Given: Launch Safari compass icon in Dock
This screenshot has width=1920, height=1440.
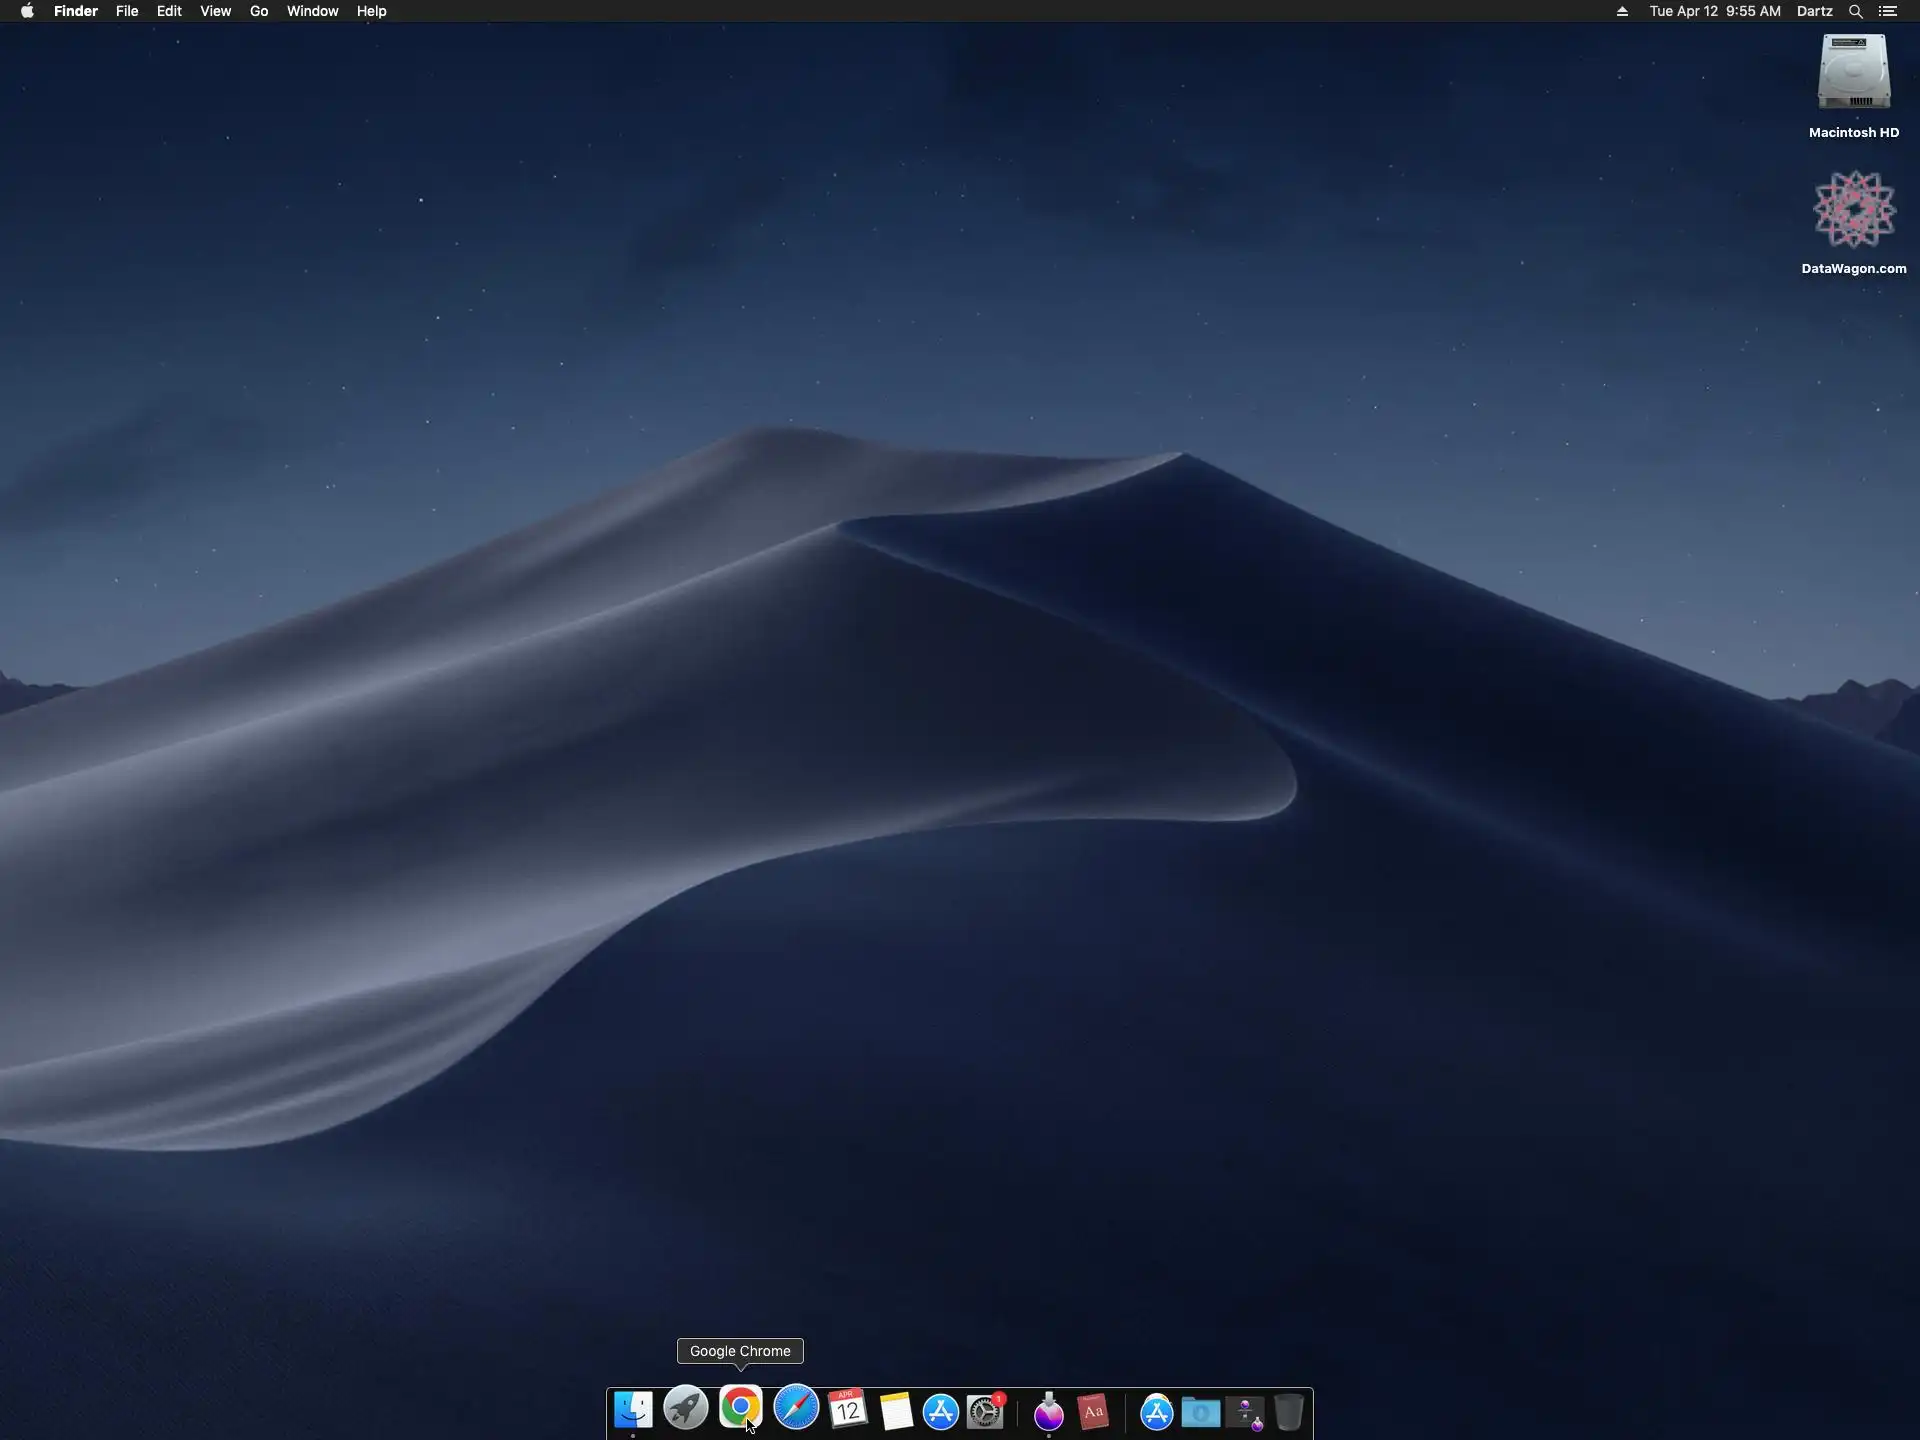Looking at the screenshot, I should tap(796, 1408).
